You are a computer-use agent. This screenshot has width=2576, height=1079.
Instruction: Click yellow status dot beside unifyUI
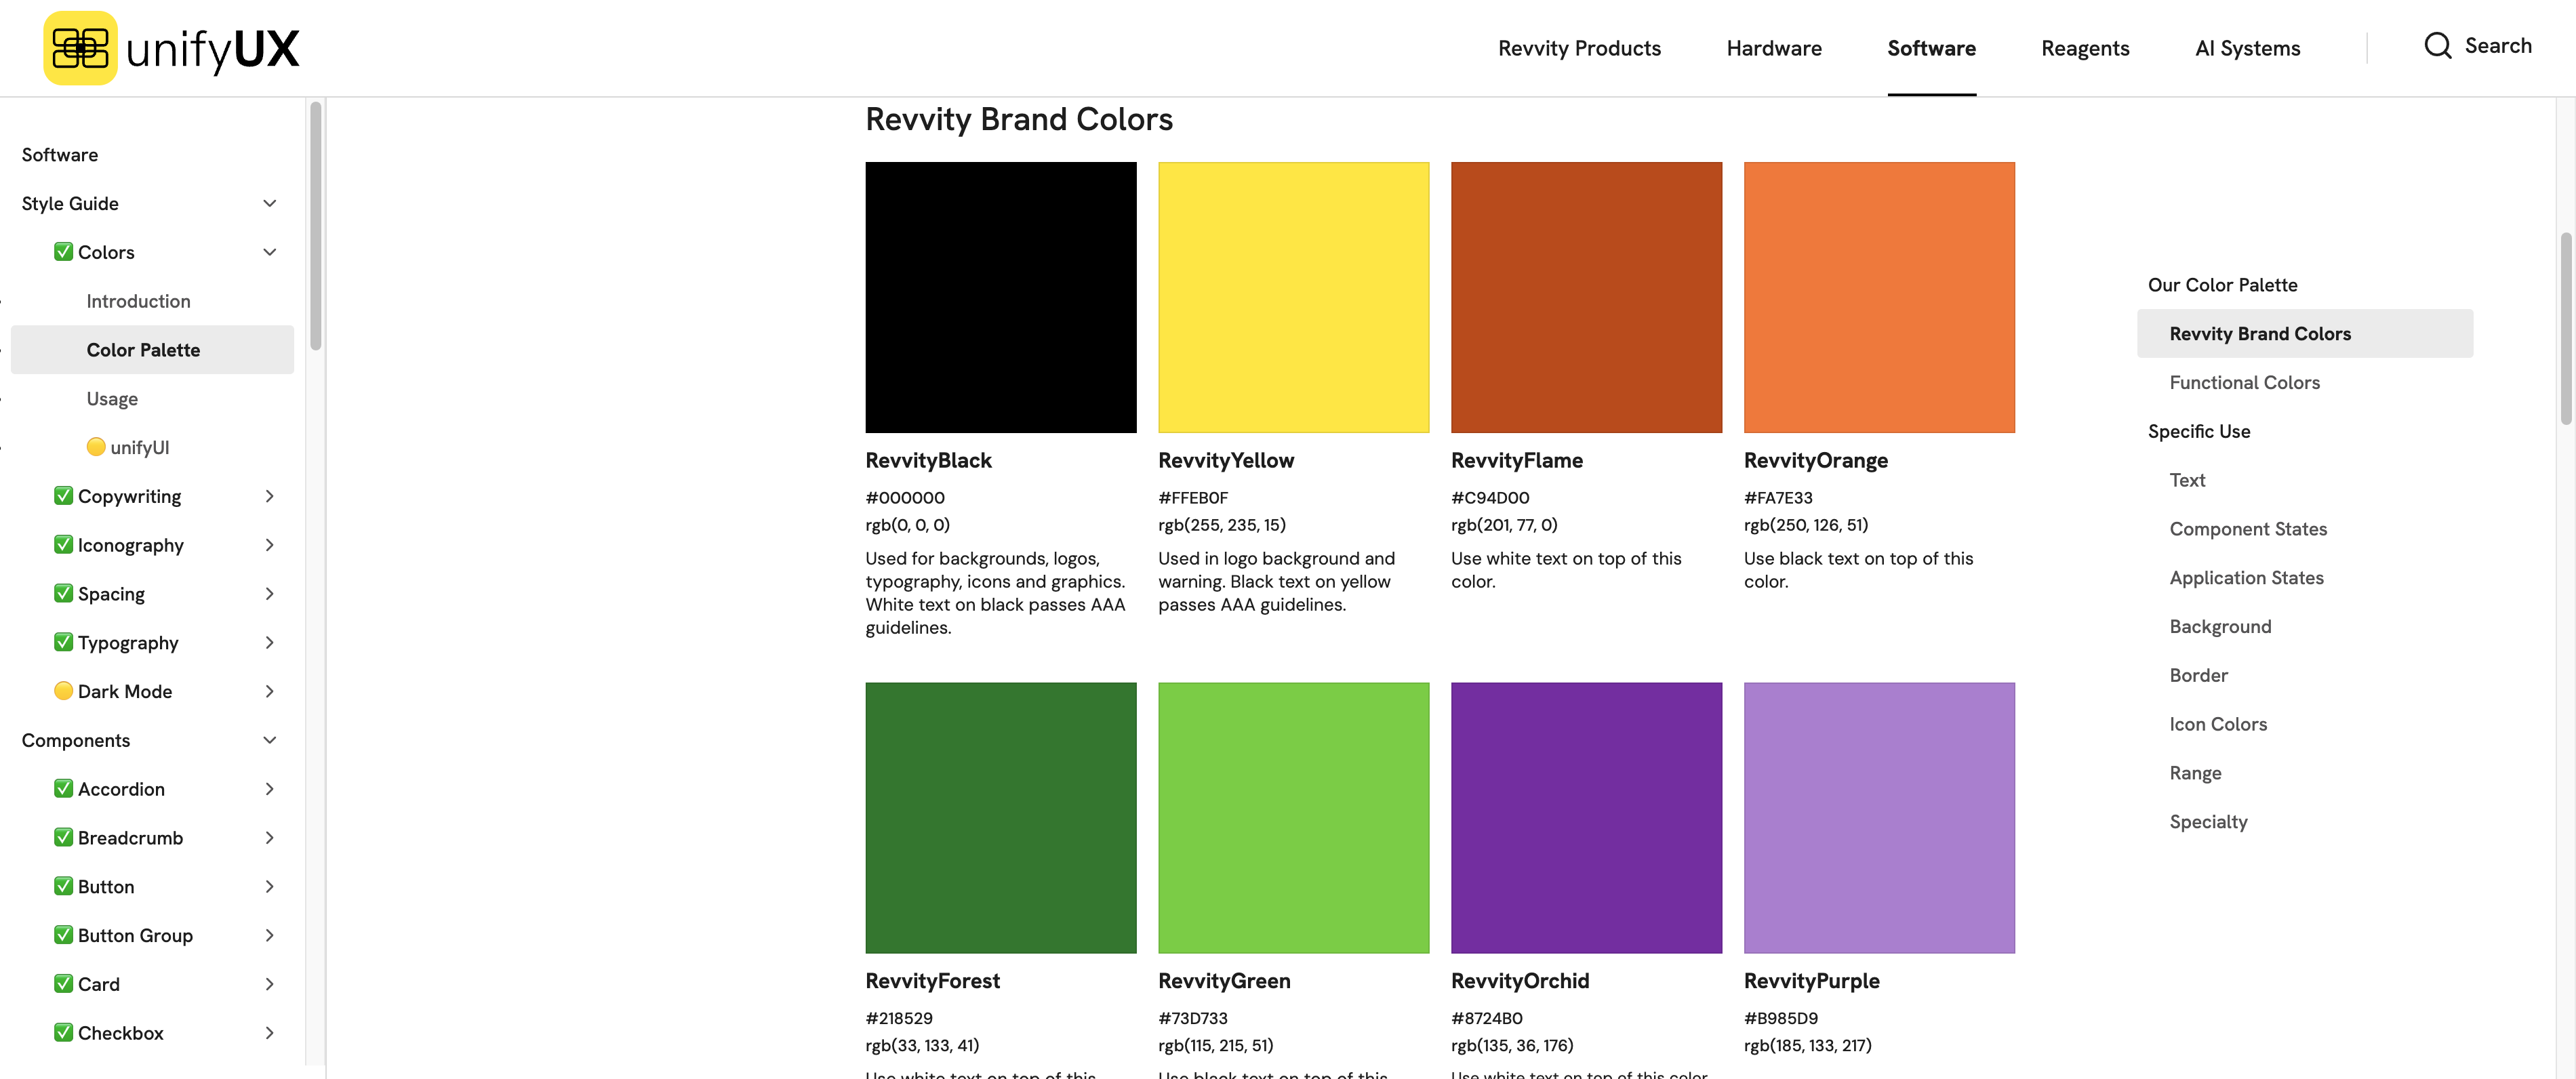click(x=96, y=447)
